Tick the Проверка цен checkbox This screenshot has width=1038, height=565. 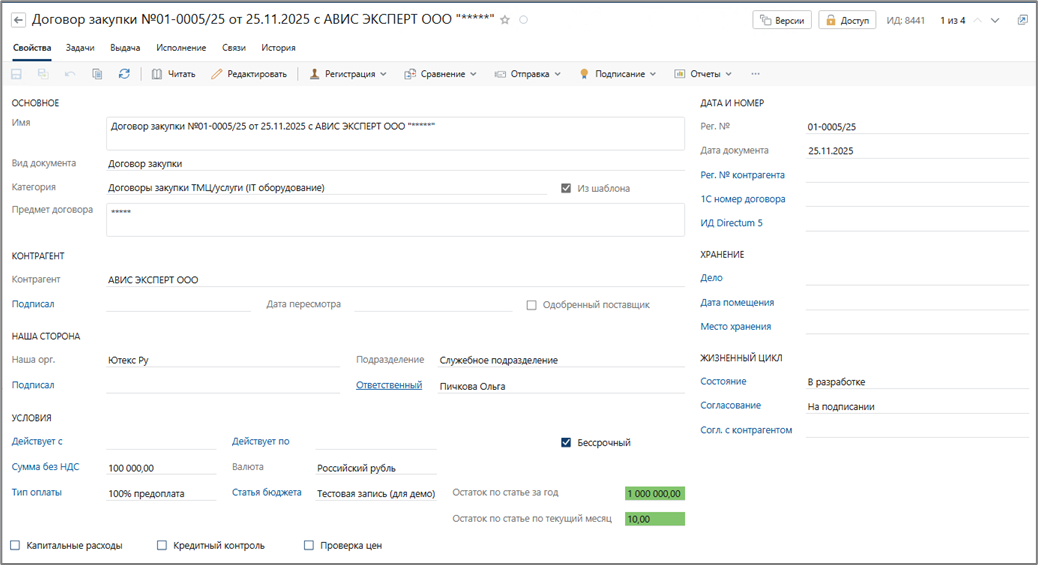(309, 546)
